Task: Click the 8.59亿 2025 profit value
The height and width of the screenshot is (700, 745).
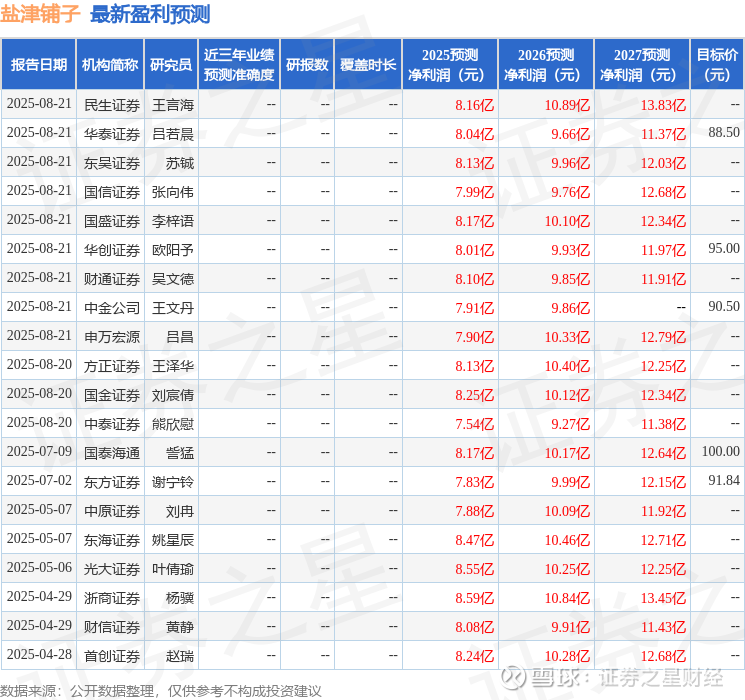Action: 475,598
